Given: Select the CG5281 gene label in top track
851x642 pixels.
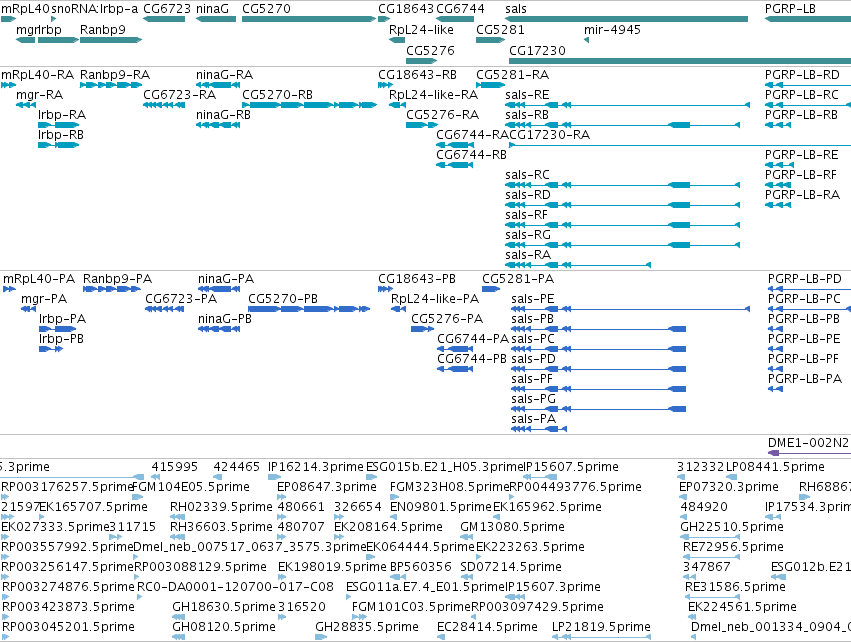Looking at the screenshot, I should (x=500, y=30).
